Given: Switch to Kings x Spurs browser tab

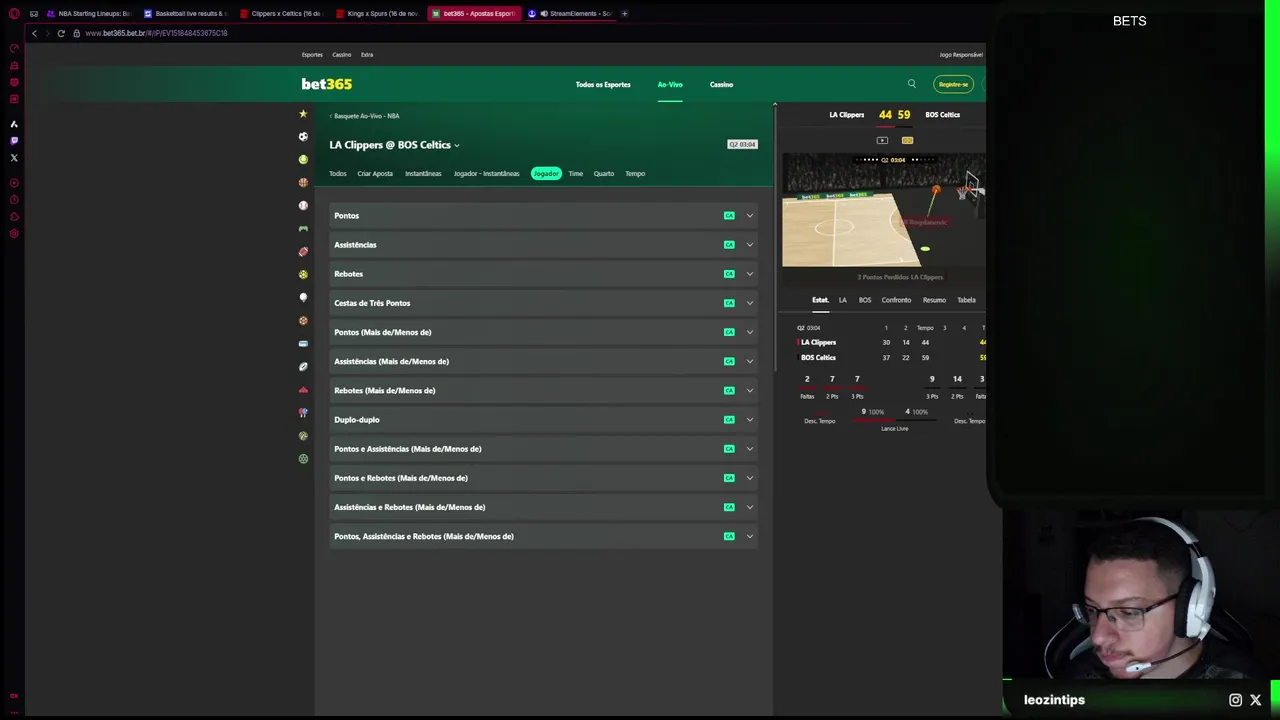Looking at the screenshot, I should [x=378, y=14].
